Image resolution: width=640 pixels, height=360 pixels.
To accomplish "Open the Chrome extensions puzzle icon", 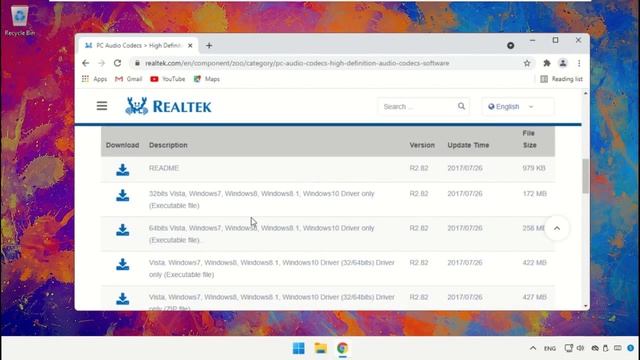I will pos(547,63).
